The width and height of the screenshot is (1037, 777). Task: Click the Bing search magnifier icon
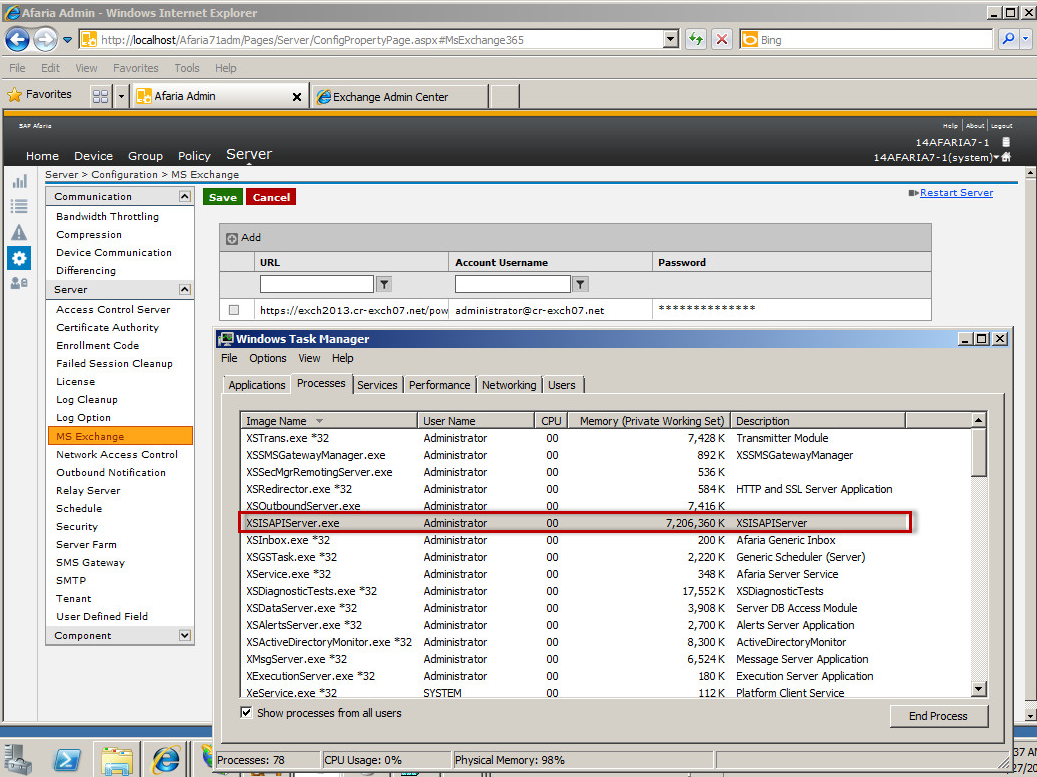[x=1008, y=40]
